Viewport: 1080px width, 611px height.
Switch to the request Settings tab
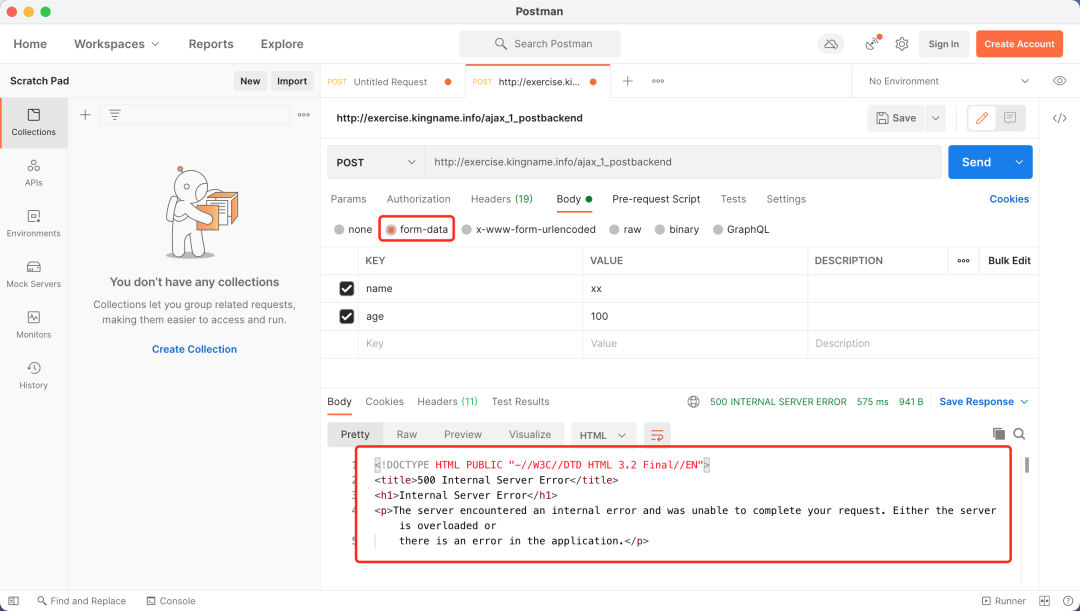click(786, 199)
